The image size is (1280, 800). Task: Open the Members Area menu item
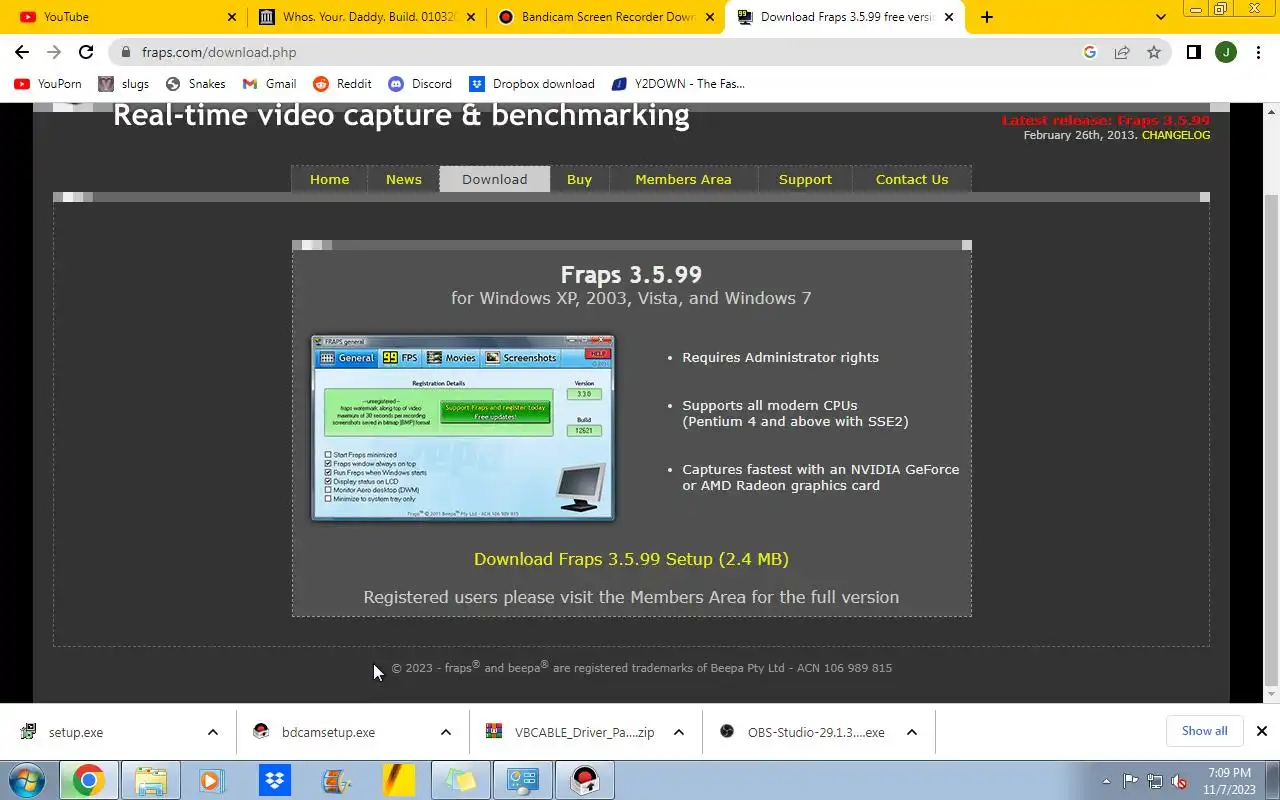[683, 179]
